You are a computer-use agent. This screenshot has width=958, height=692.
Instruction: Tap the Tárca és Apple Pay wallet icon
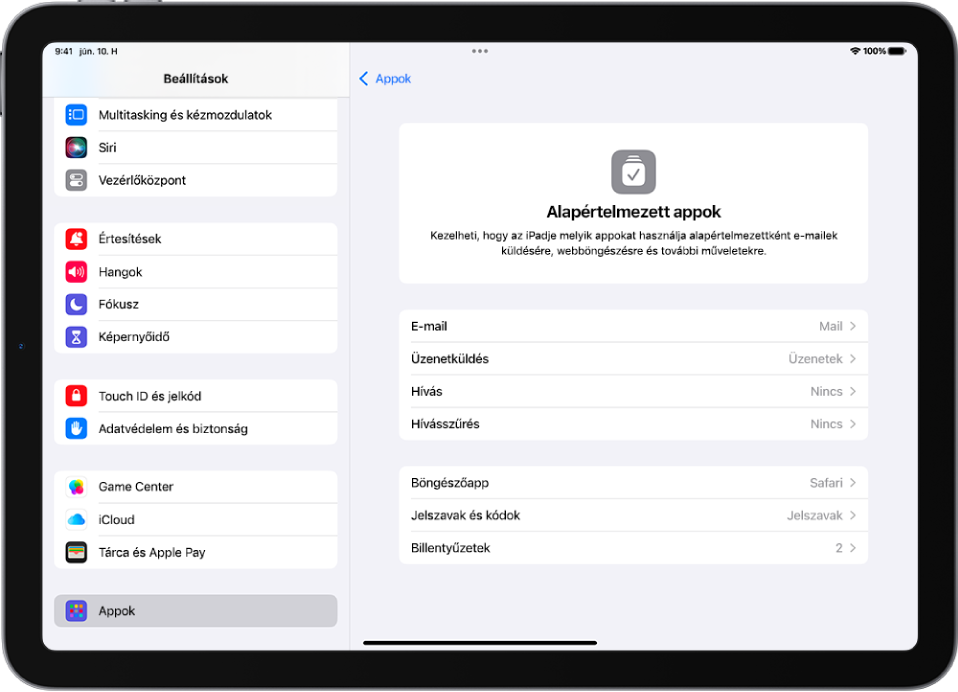pyautogui.click(x=76, y=552)
